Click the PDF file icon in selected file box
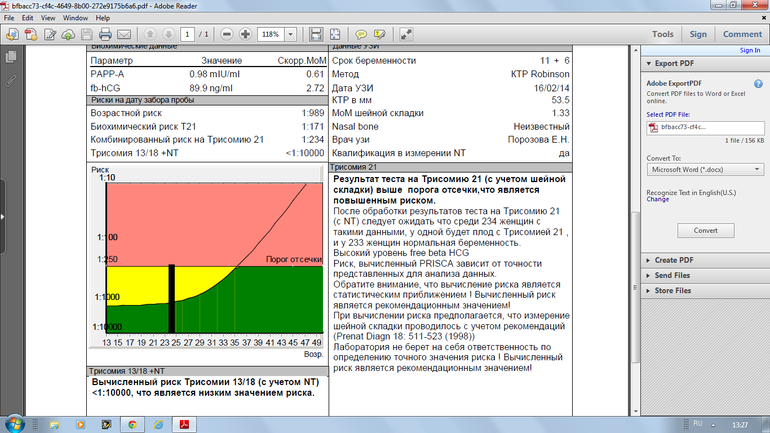The image size is (770, 433). [x=654, y=128]
